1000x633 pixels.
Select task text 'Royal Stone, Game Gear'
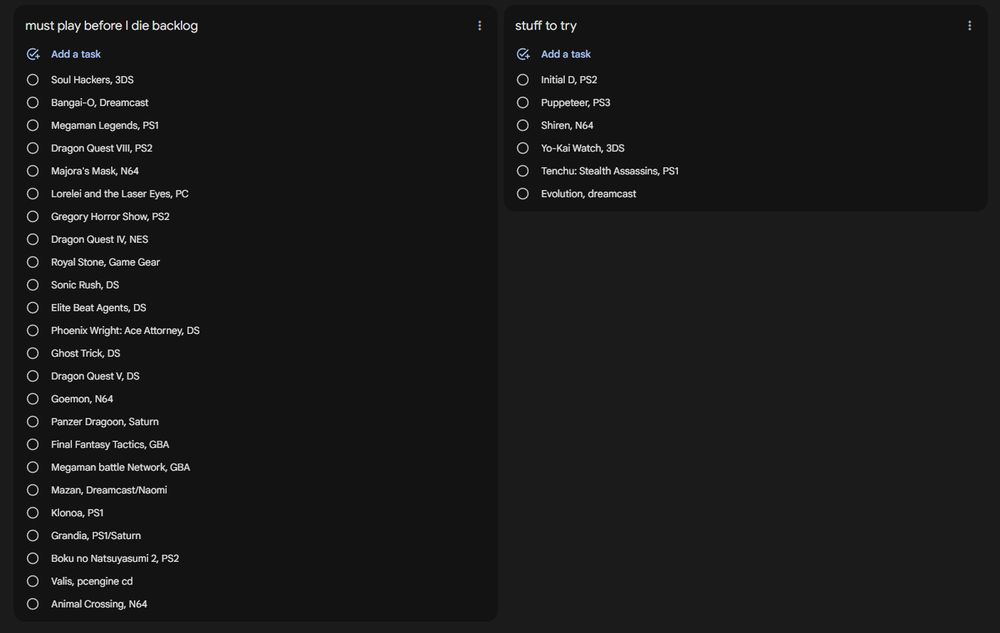105,262
